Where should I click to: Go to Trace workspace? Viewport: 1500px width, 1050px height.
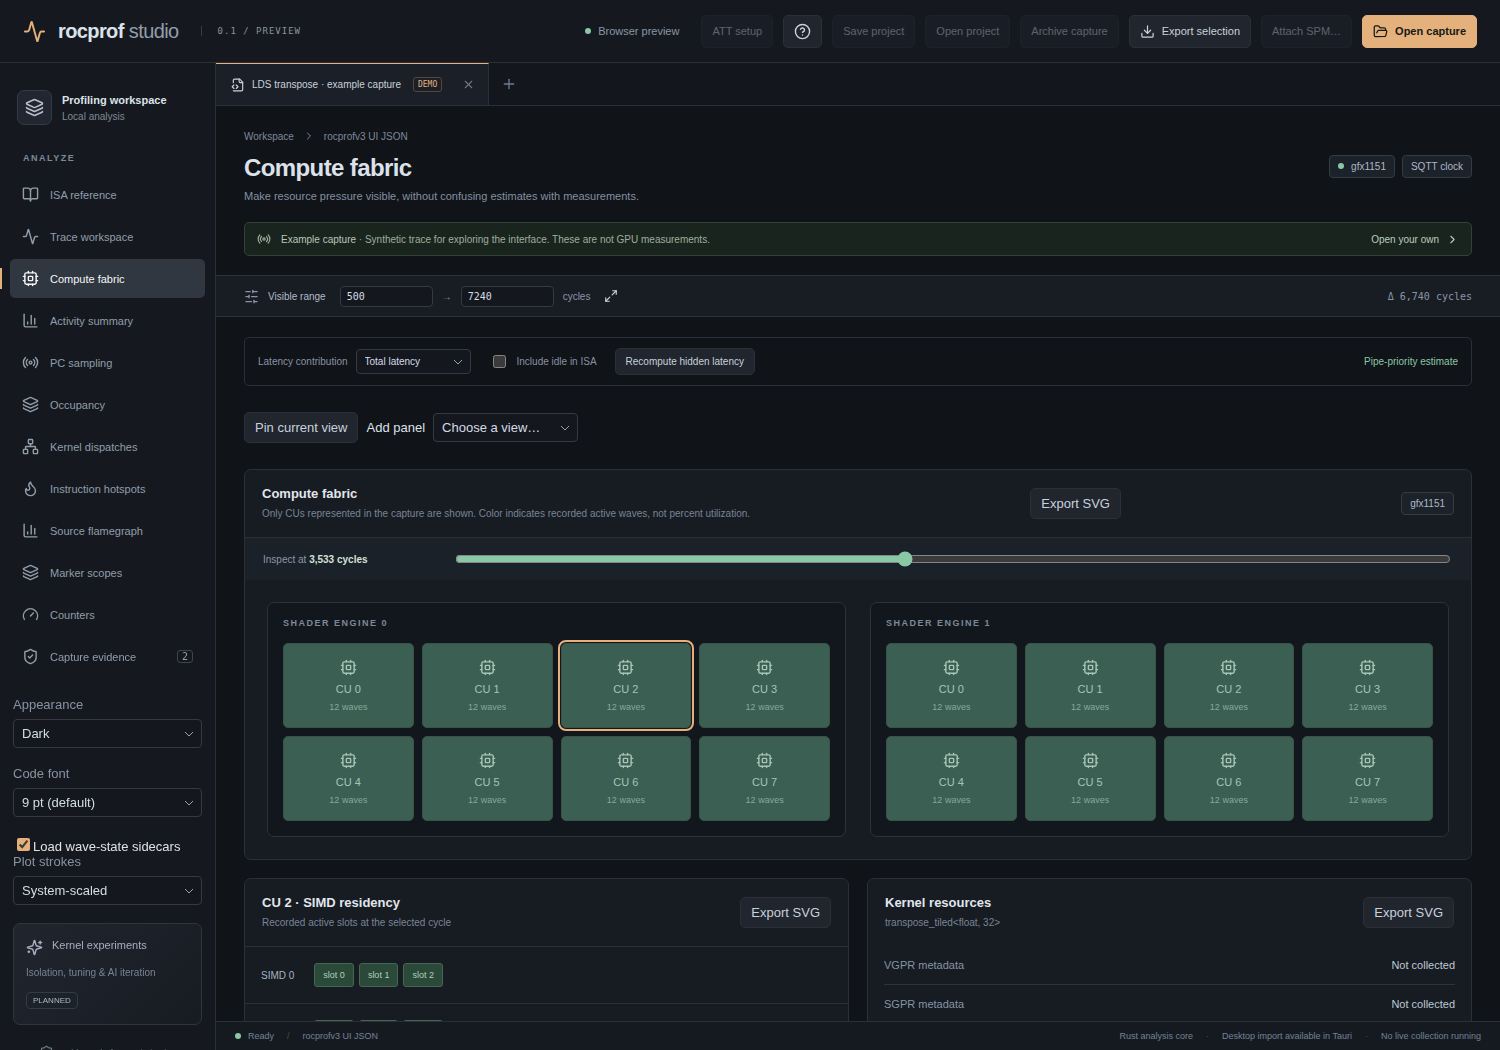(x=107, y=237)
